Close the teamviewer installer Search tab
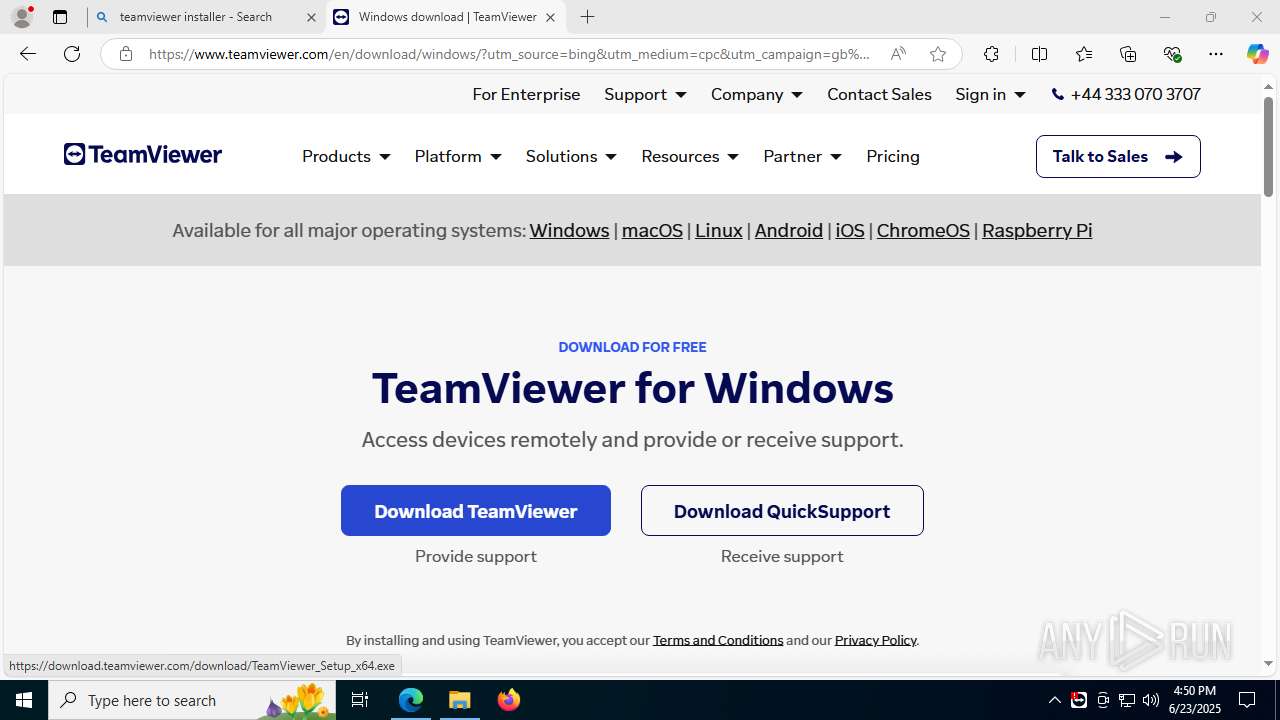1280x720 pixels. pos(311,17)
